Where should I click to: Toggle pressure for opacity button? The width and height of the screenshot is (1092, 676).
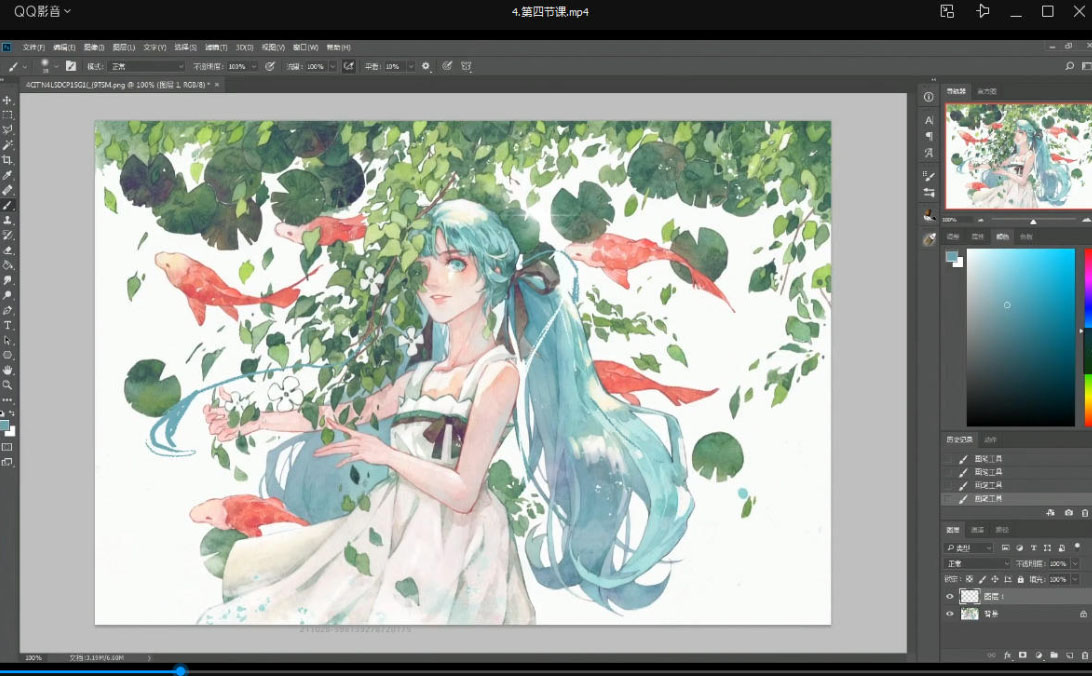click(x=270, y=66)
